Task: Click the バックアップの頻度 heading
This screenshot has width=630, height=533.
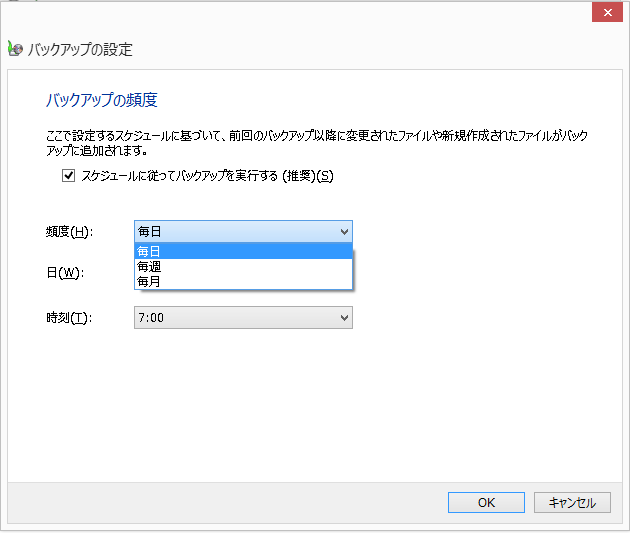Action: pyautogui.click(x=102, y=100)
